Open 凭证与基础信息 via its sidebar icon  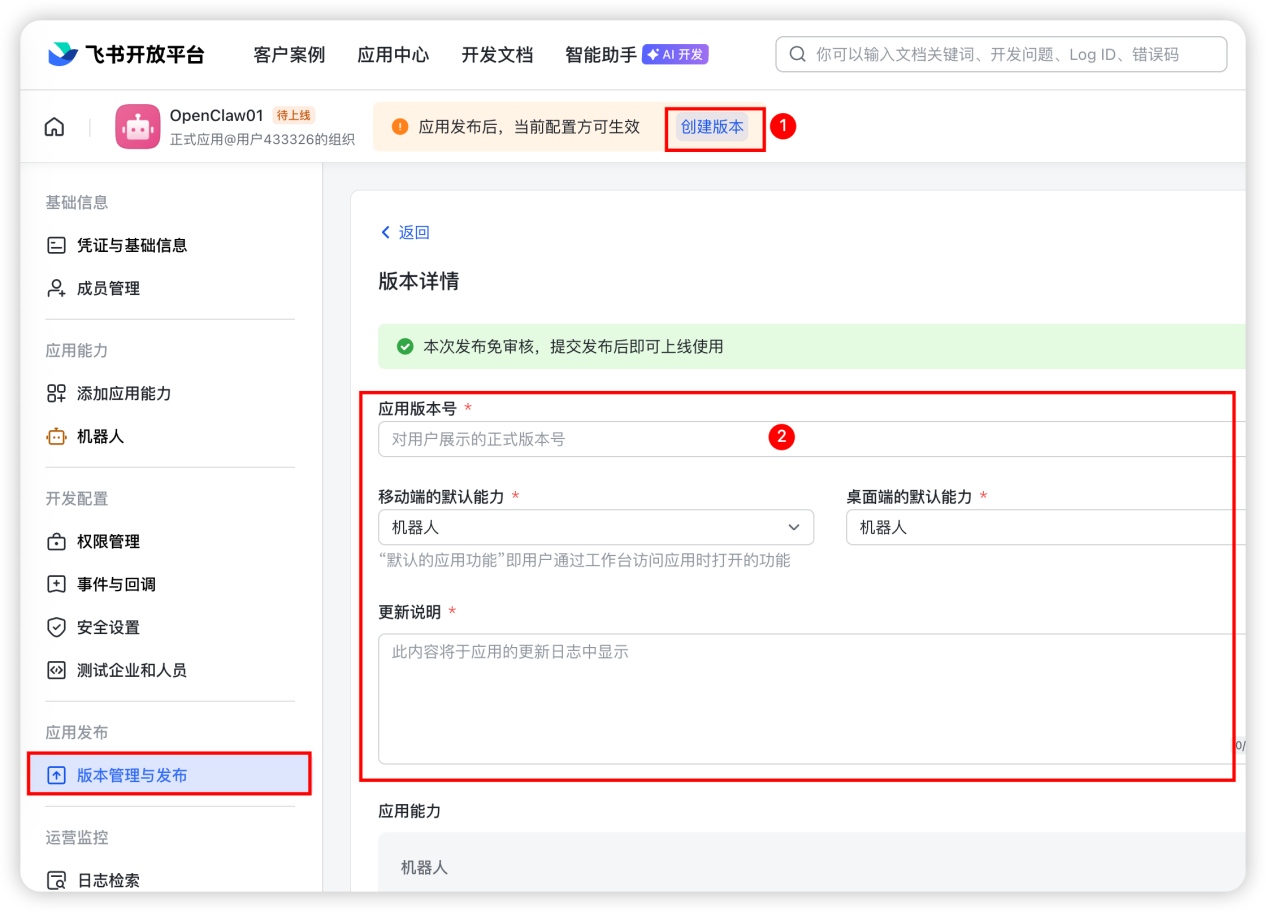point(57,245)
